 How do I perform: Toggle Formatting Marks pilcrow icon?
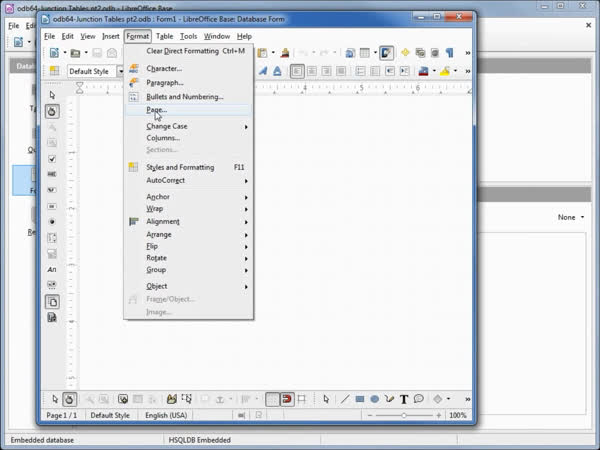point(450,53)
